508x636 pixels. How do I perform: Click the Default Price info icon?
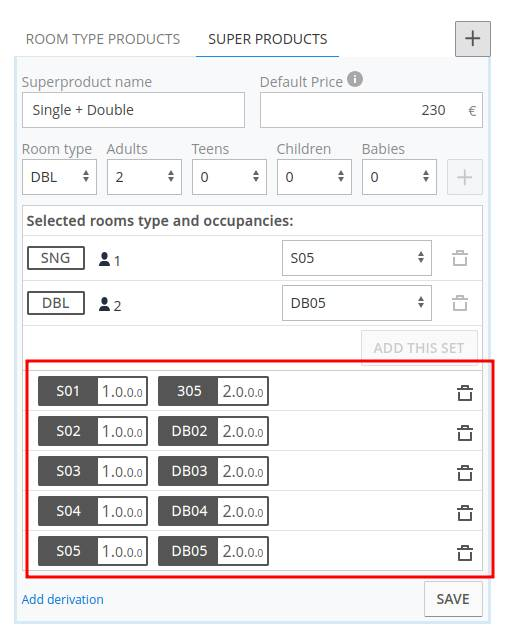355,79
